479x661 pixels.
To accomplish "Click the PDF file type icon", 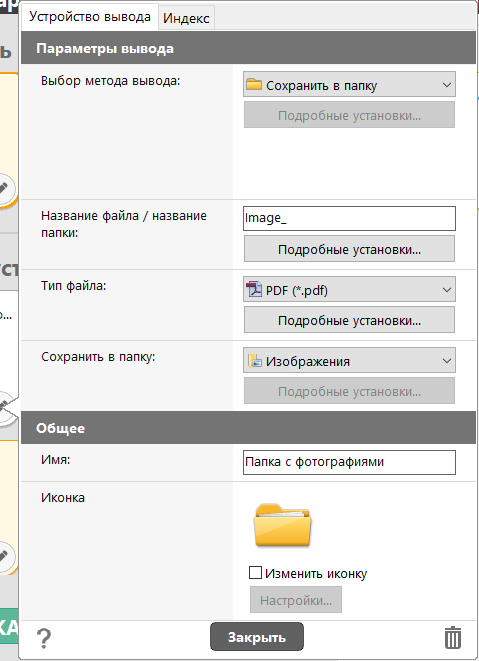I will pos(254,290).
